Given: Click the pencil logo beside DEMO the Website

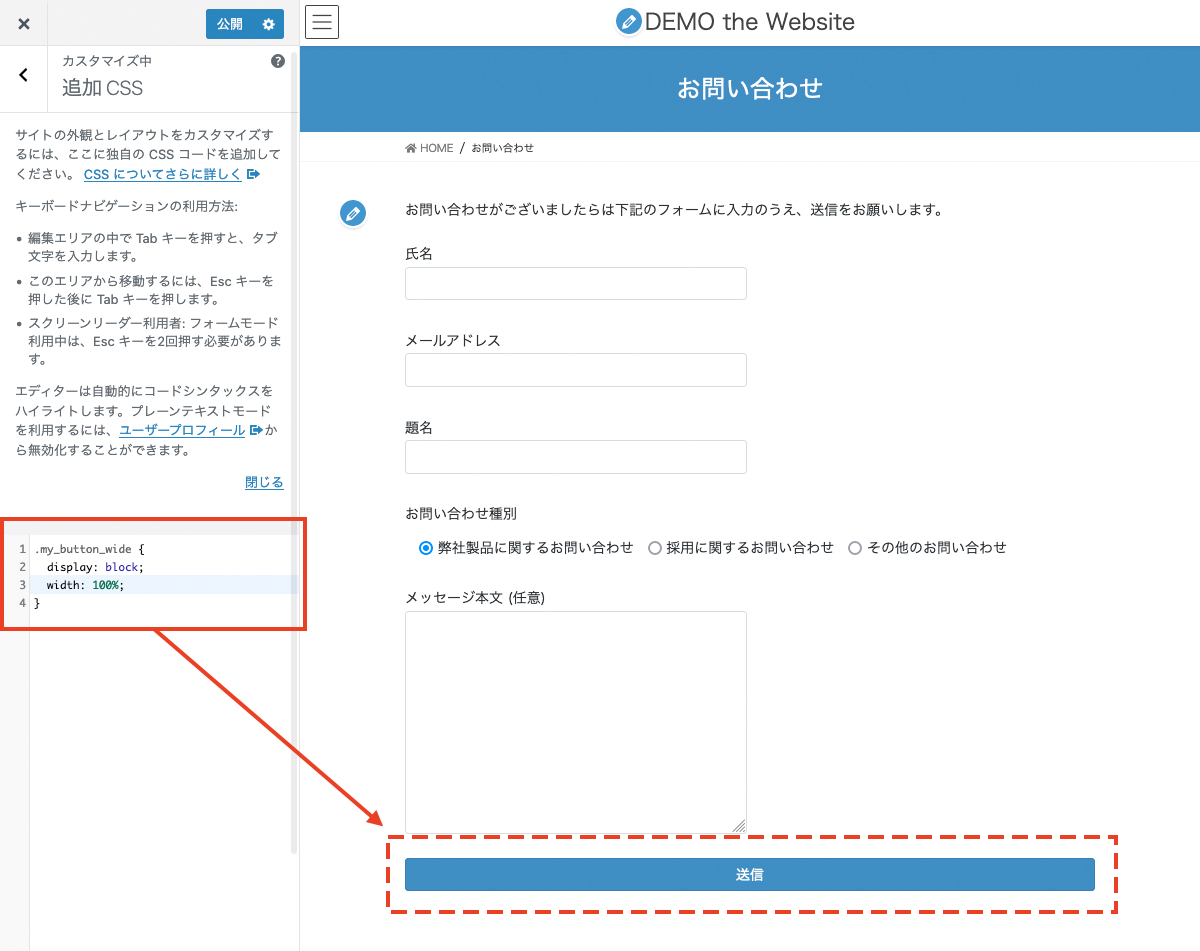Looking at the screenshot, I should pos(628,21).
